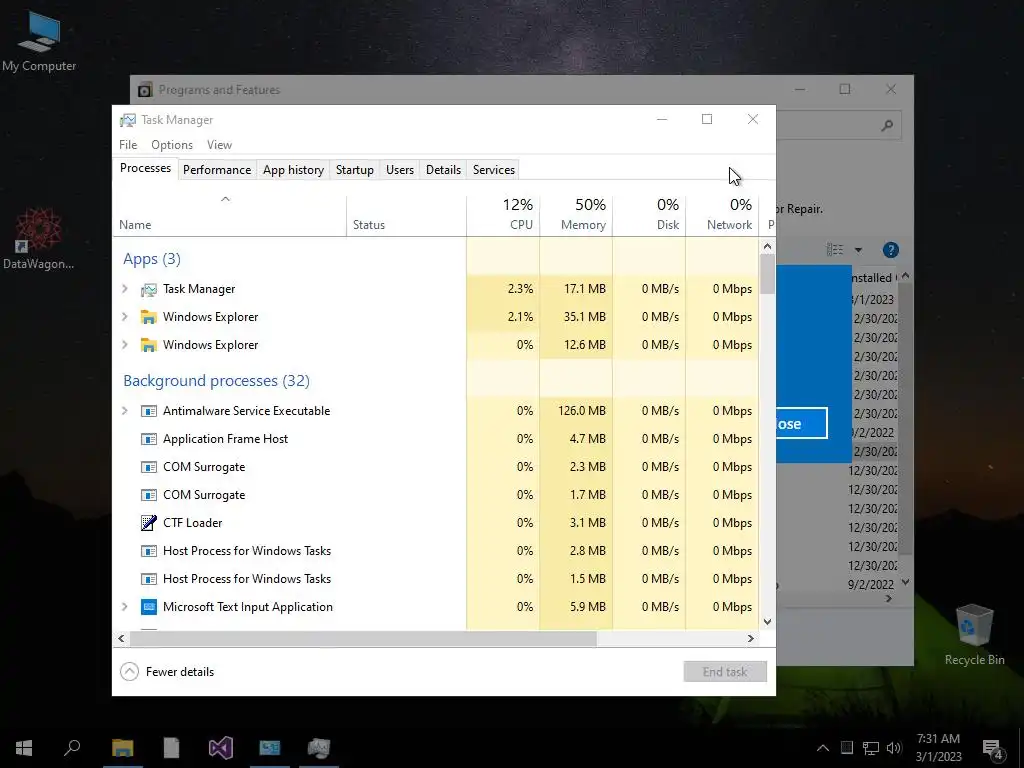Sort by the Disk column header
The image size is (1024, 768).
click(650, 215)
